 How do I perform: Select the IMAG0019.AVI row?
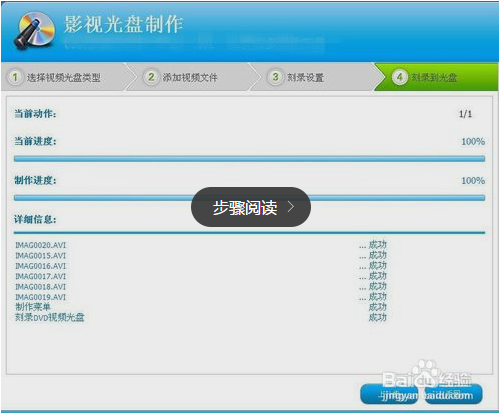point(201,297)
